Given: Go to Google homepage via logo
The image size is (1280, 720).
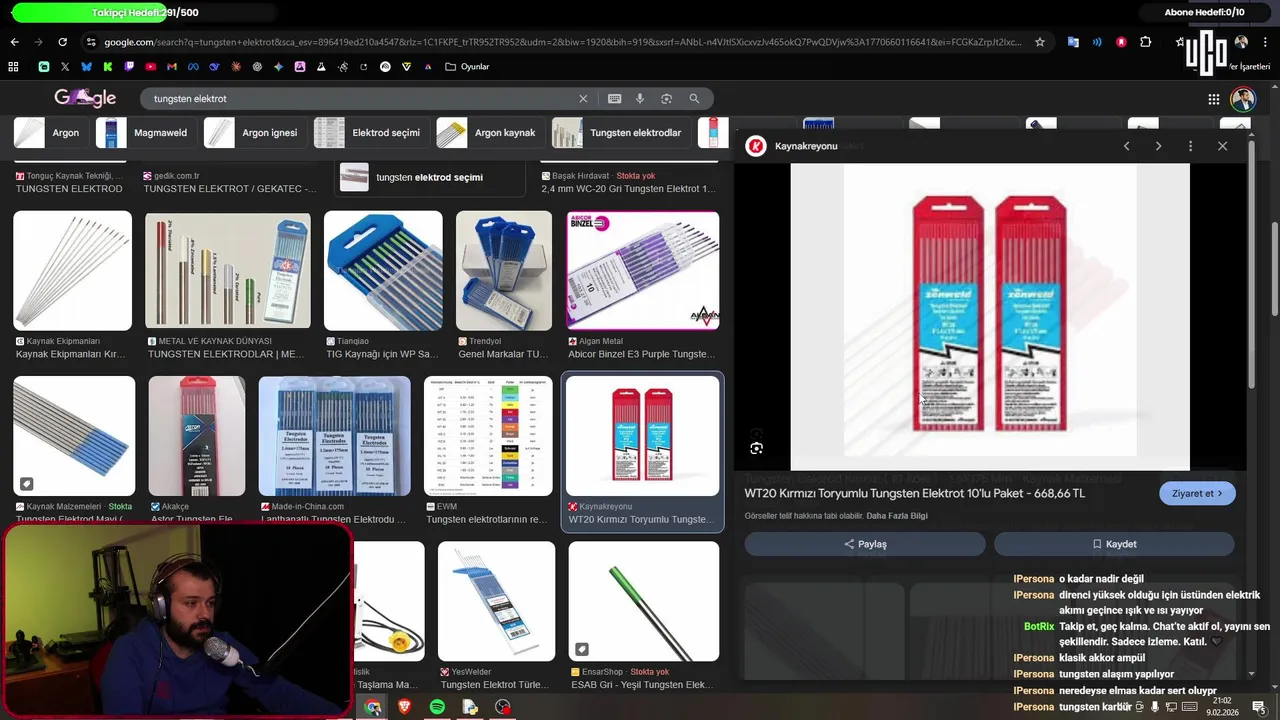Looking at the screenshot, I should [x=85, y=98].
